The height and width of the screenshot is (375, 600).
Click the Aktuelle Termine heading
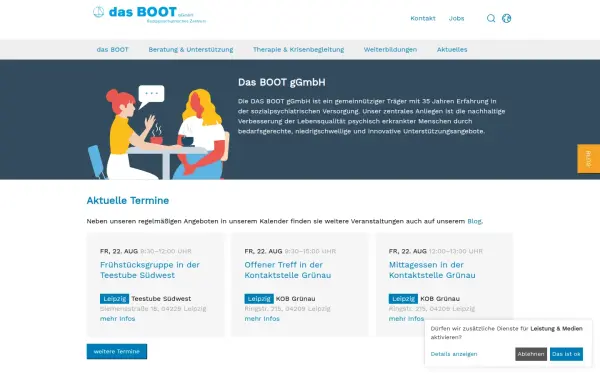click(x=128, y=201)
